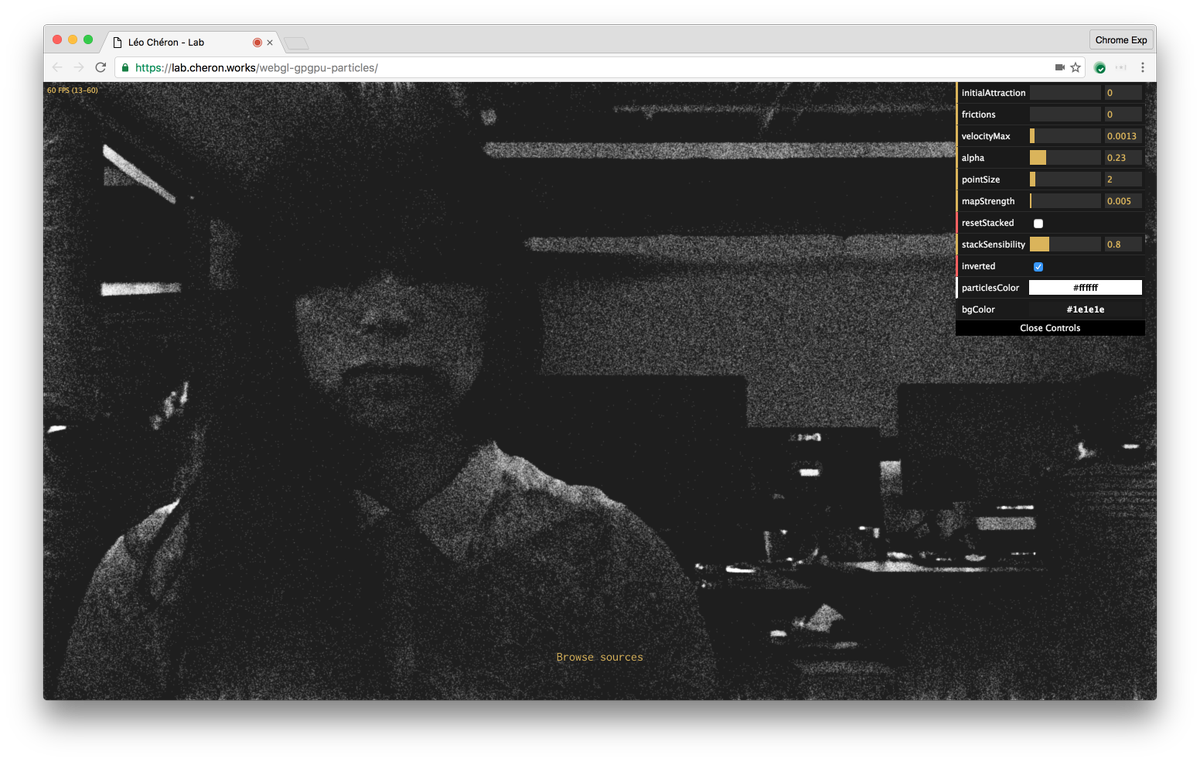The height and width of the screenshot is (762, 1200).
Task: Bookmark page with the star icon
Action: [x=1076, y=67]
